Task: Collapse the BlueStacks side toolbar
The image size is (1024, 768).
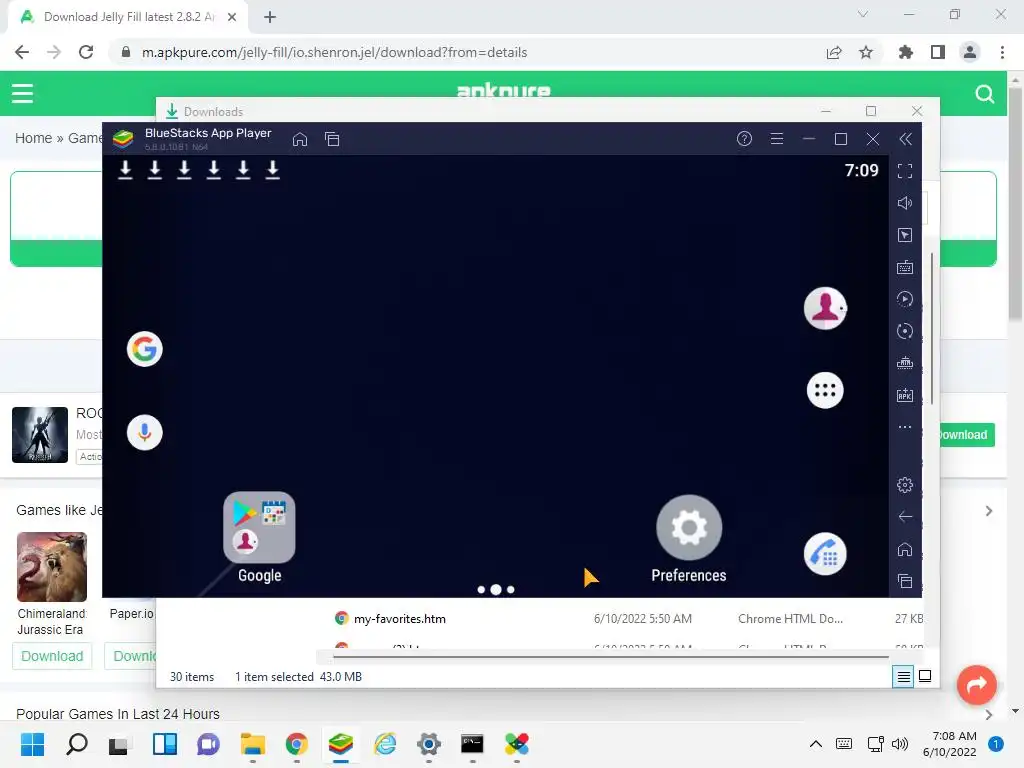Action: click(x=905, y=139)
